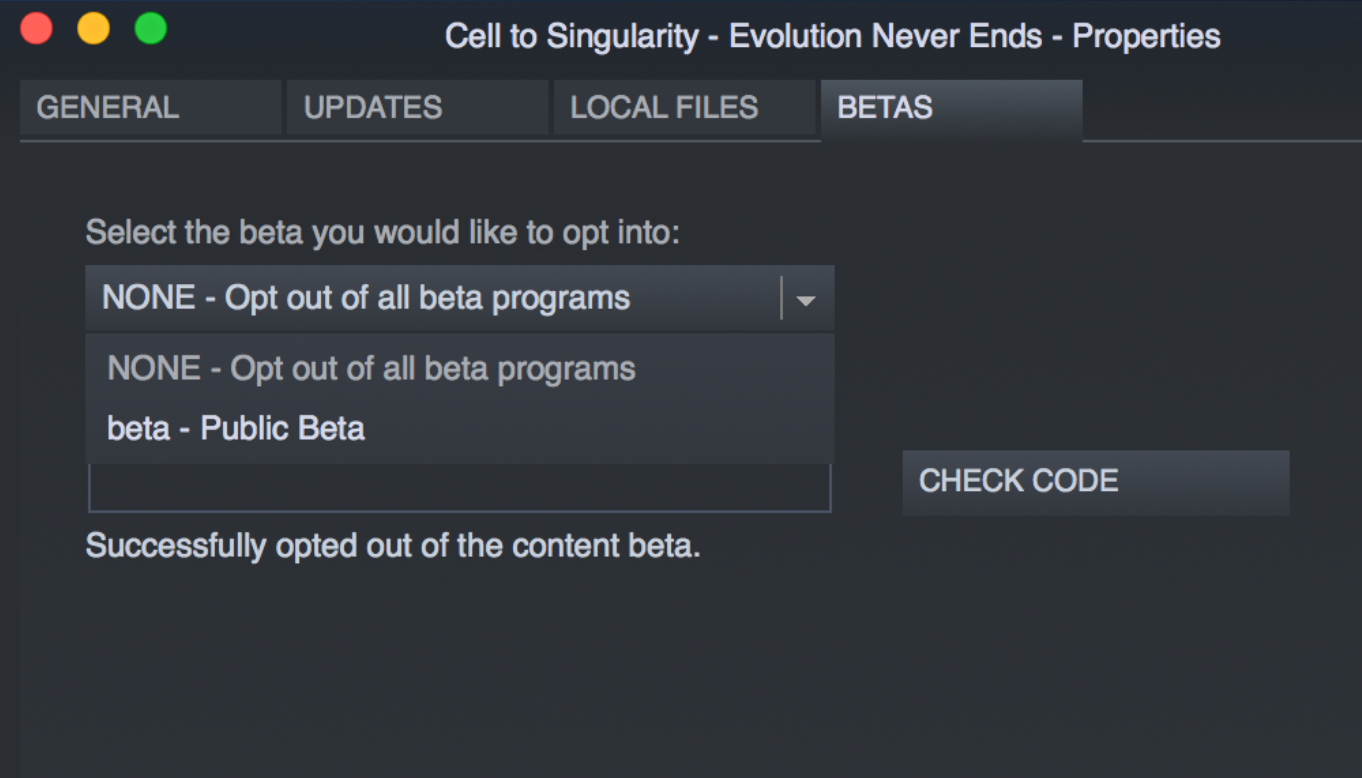
Task: Collapse the beta selection combo box
Action: (x=459, y=298)
